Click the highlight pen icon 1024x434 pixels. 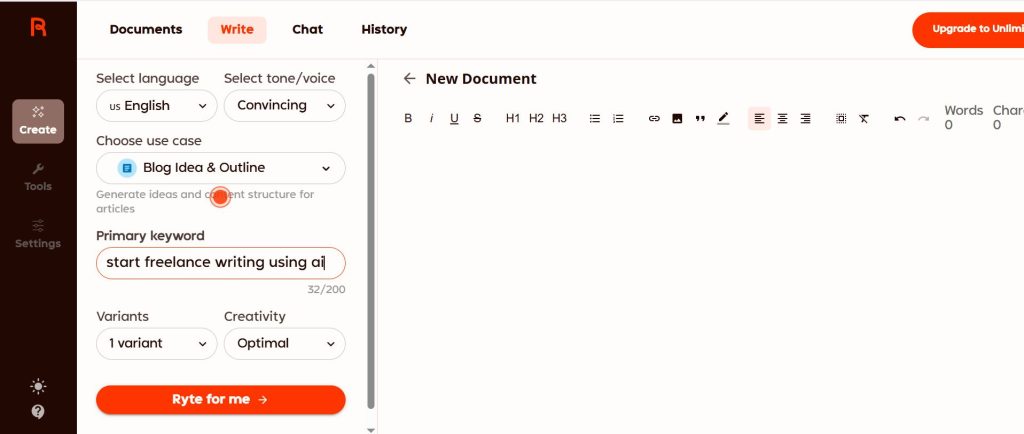coord(723,118)
